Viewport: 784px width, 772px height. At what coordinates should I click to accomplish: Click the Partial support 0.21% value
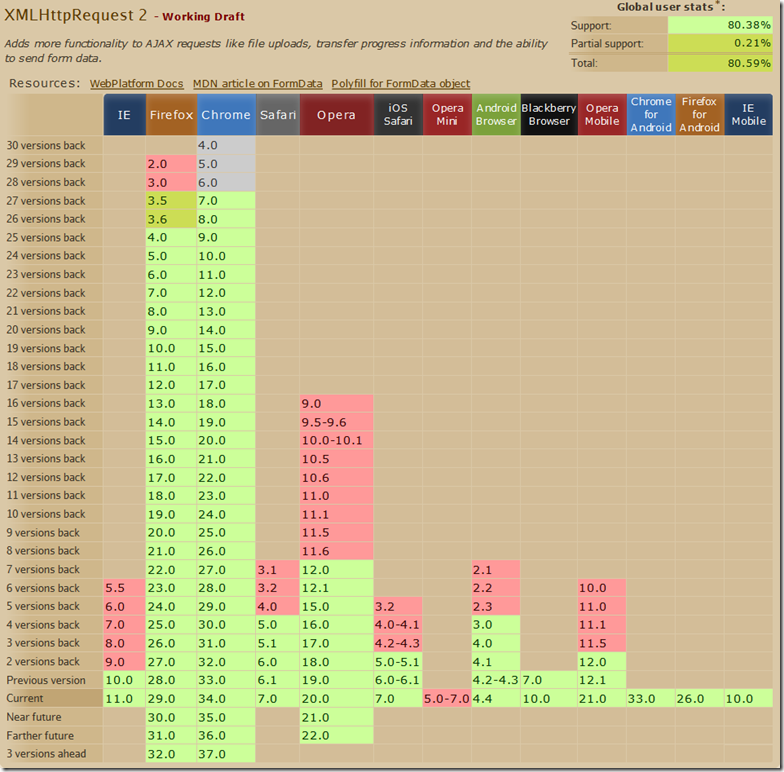(x=720, y=44)
